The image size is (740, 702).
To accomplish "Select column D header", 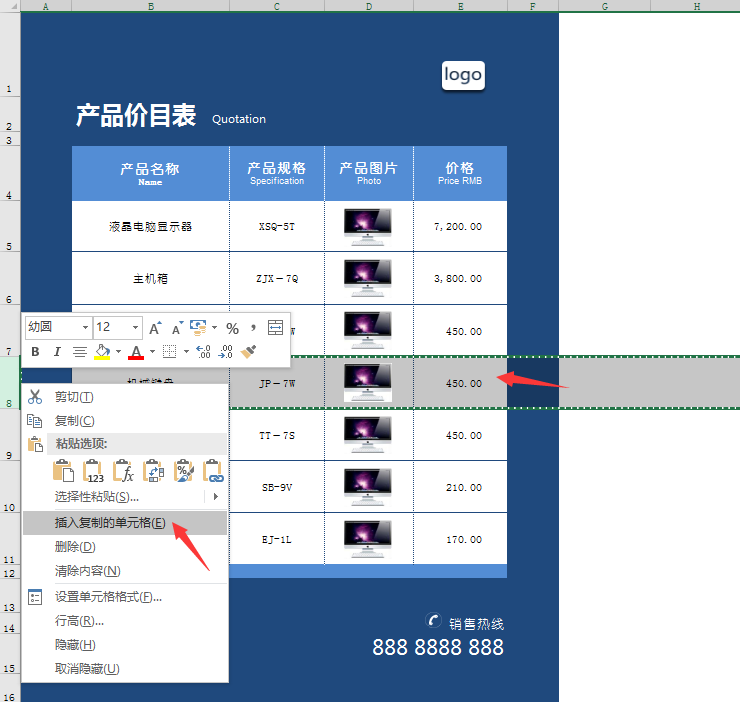I will [369, 6].
